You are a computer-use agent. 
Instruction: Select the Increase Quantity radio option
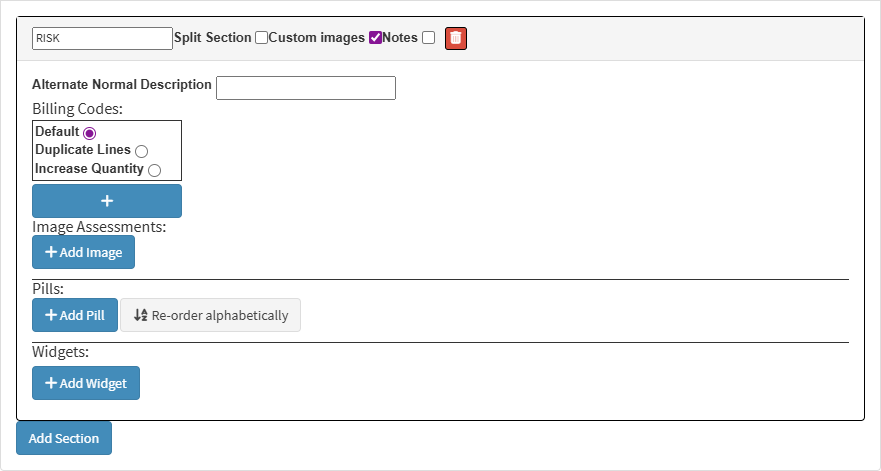154,170
